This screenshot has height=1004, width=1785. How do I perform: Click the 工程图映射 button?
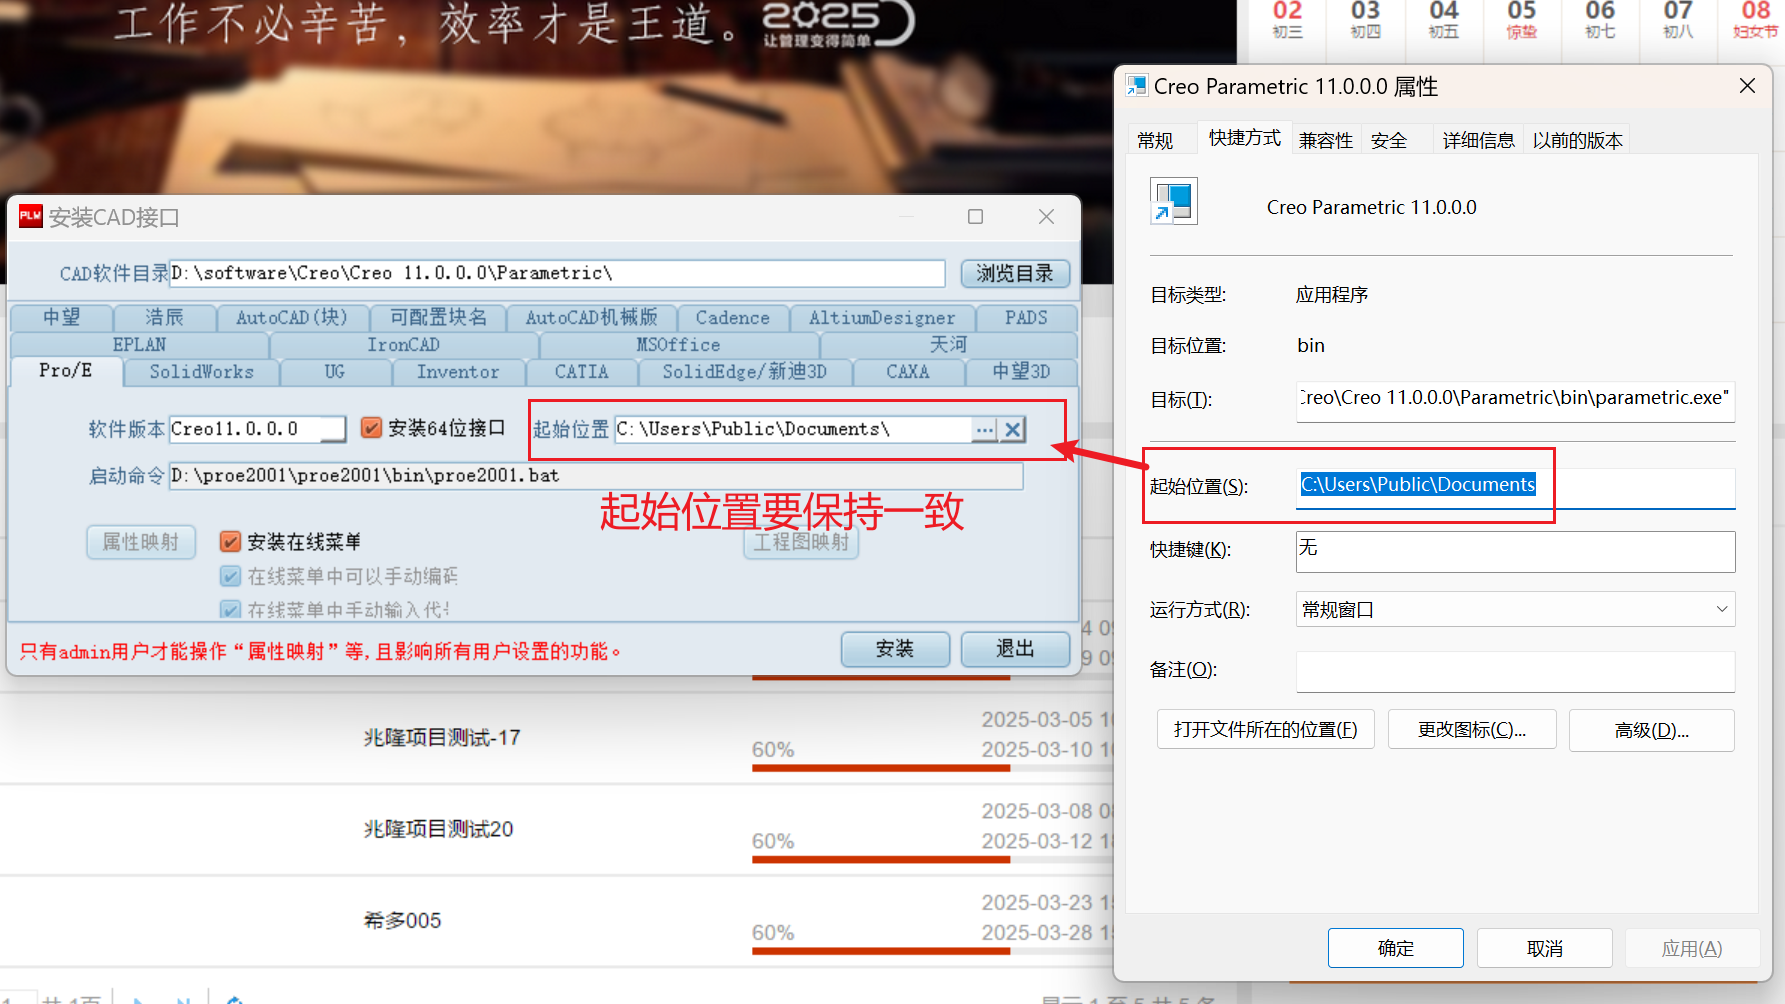[x=801, y=542]
